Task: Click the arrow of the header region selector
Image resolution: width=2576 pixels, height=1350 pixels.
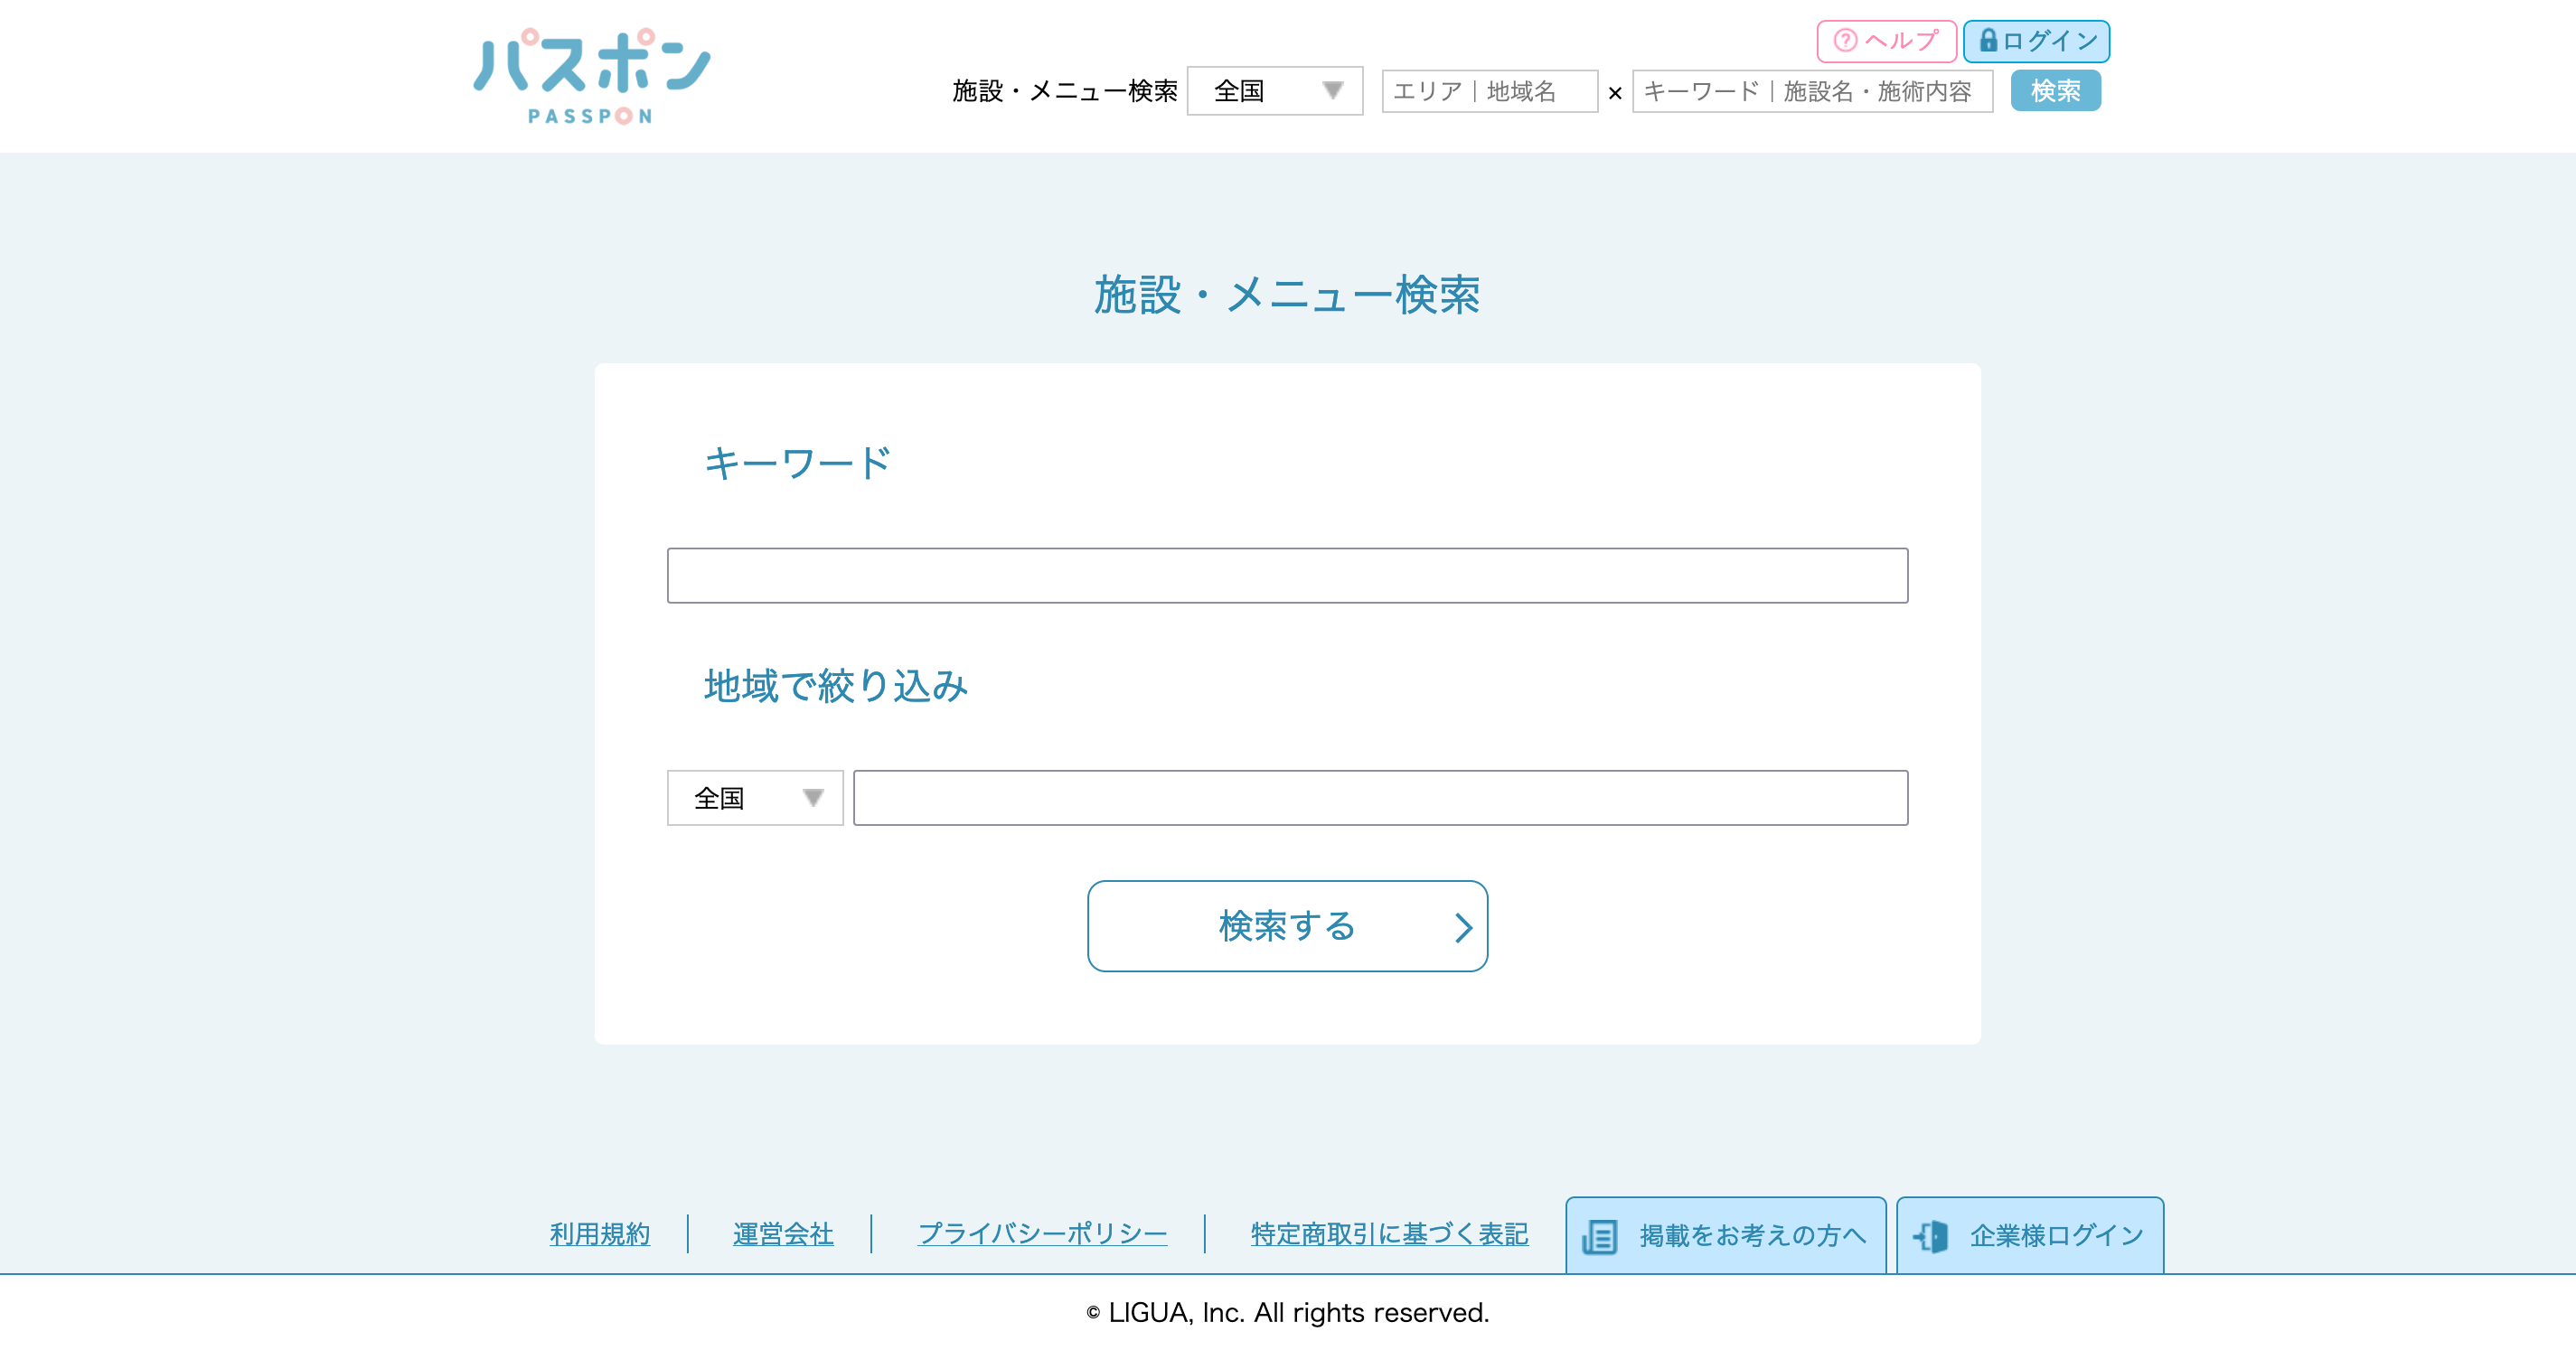Action: (1332, 91)
